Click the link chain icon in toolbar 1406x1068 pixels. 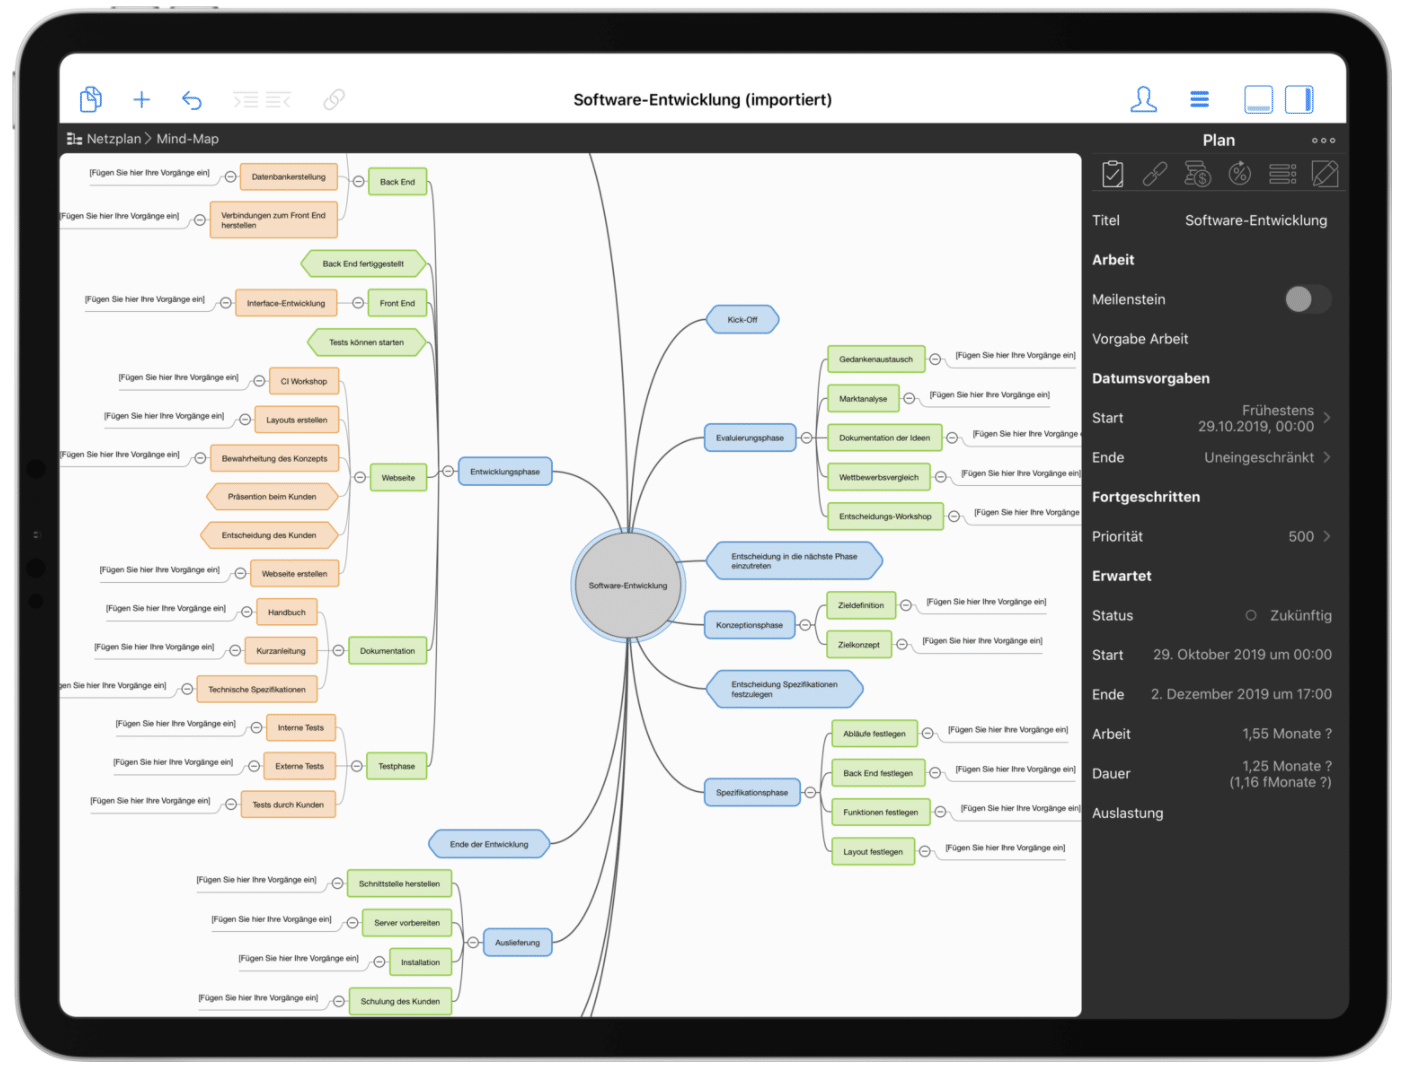click(x=334, y=99)
